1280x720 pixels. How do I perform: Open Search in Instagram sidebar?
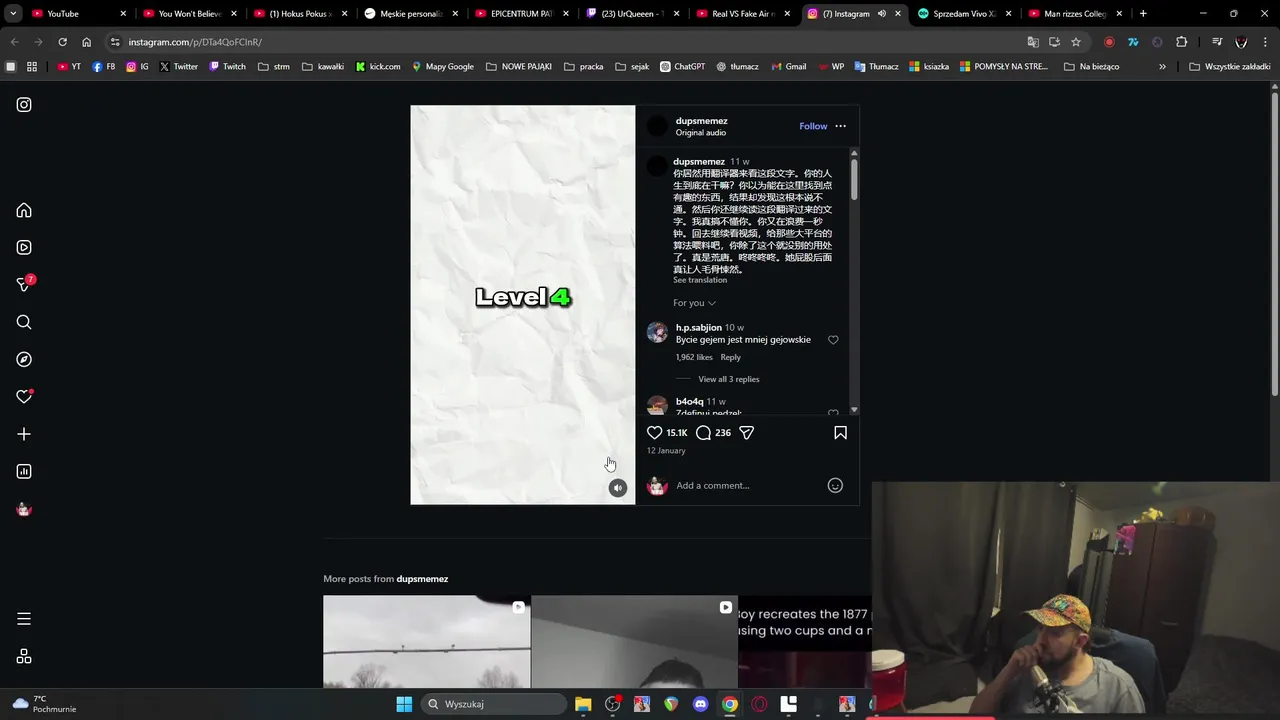[24, 322]
